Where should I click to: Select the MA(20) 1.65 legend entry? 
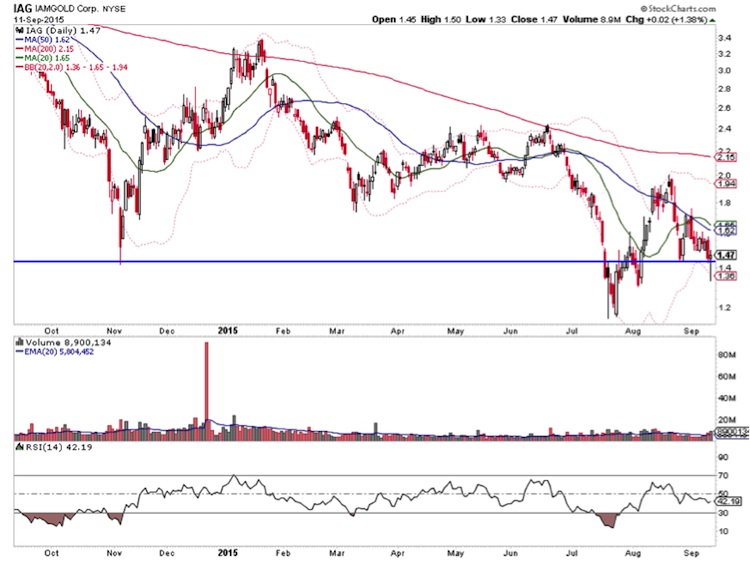point(43,58)
